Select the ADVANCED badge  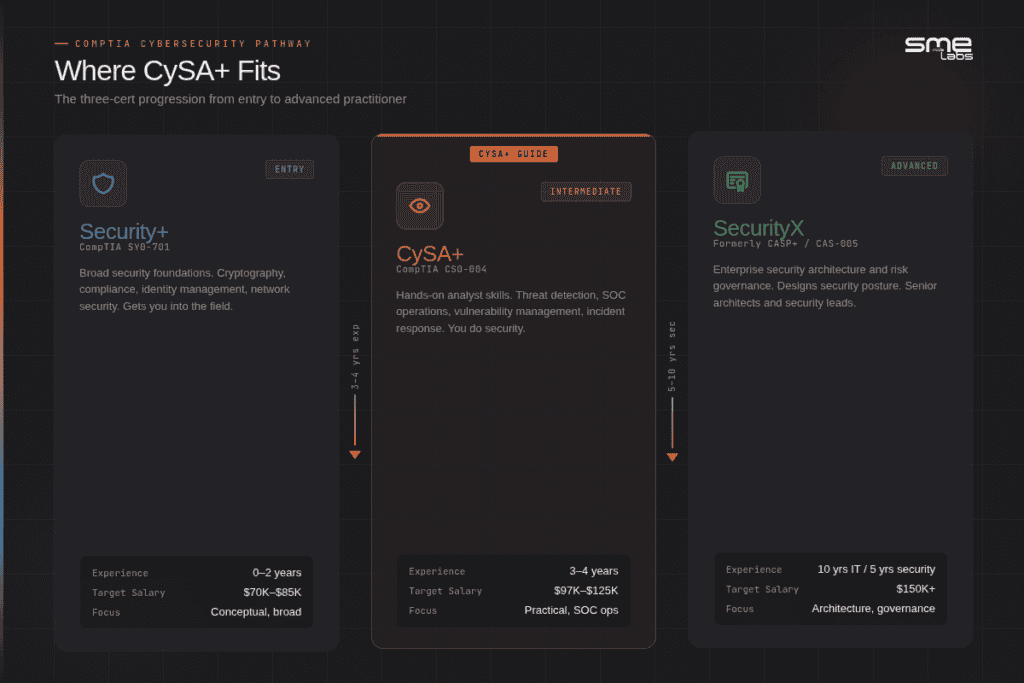click(x=914, y=166)
